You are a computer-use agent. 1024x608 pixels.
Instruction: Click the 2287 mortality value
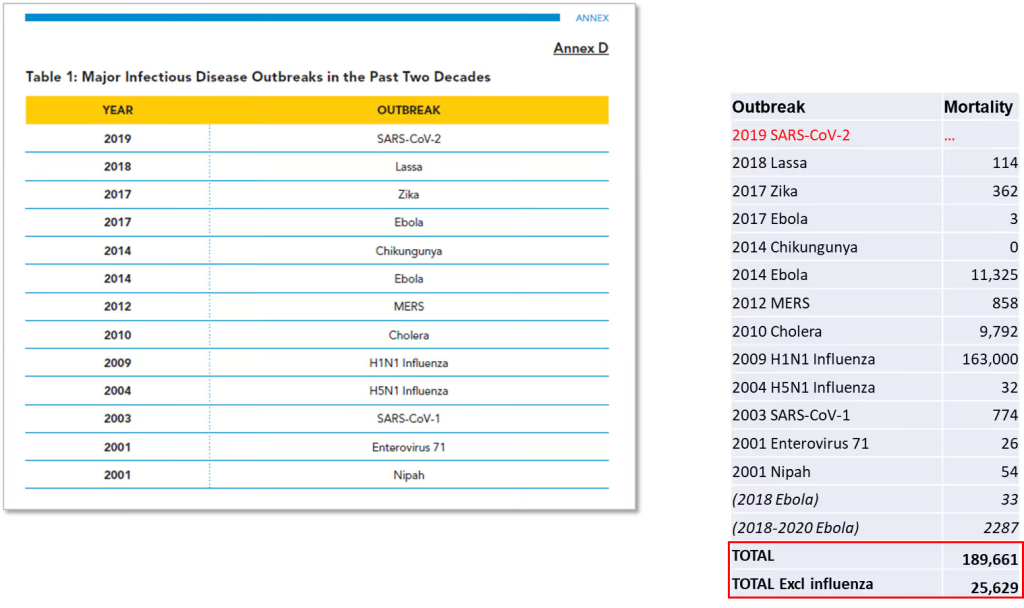coord(1000,528)
